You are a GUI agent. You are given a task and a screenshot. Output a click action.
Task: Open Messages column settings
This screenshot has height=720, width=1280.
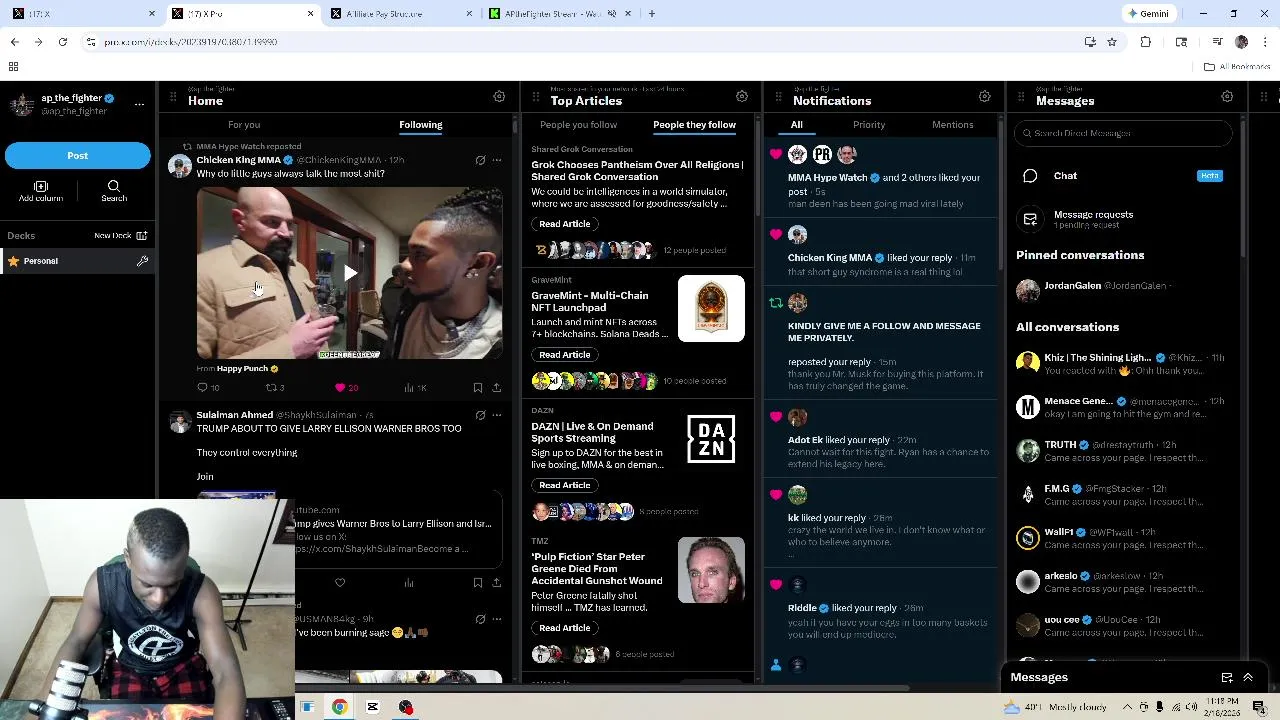(1227, 96)
